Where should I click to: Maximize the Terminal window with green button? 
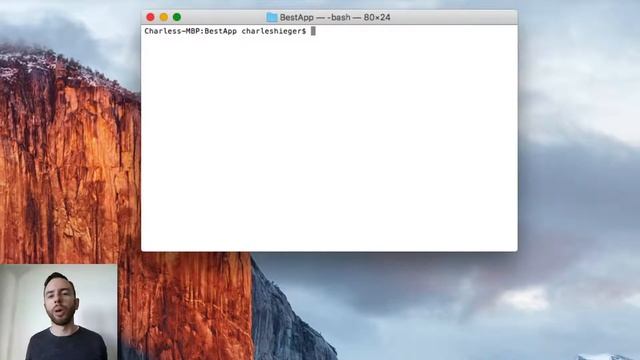pyautogui.click(x=177, y=17)
